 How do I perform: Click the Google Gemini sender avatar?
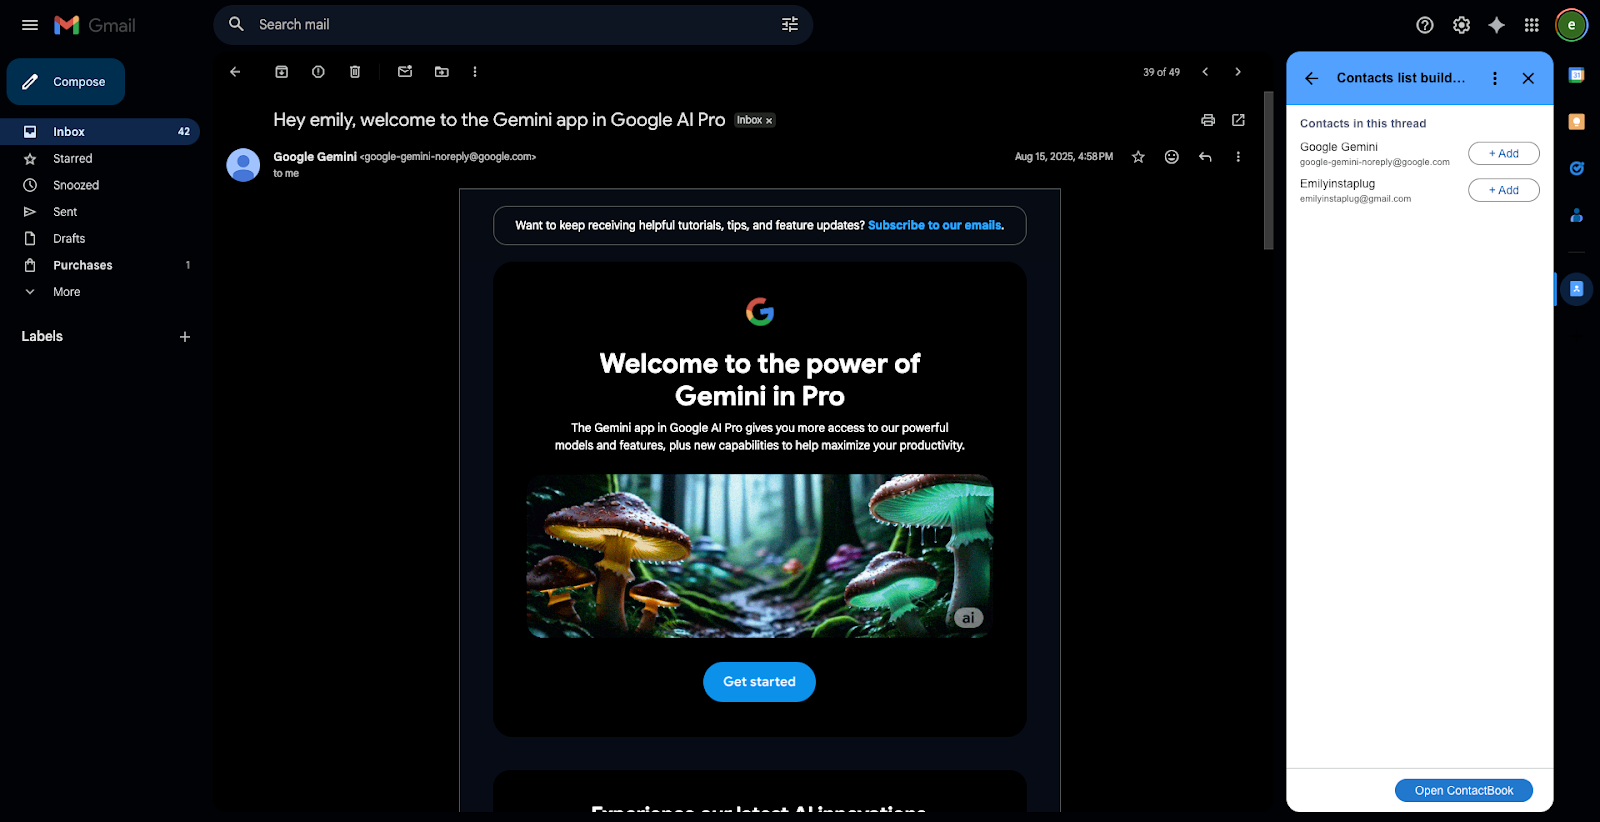click(243, 165)
